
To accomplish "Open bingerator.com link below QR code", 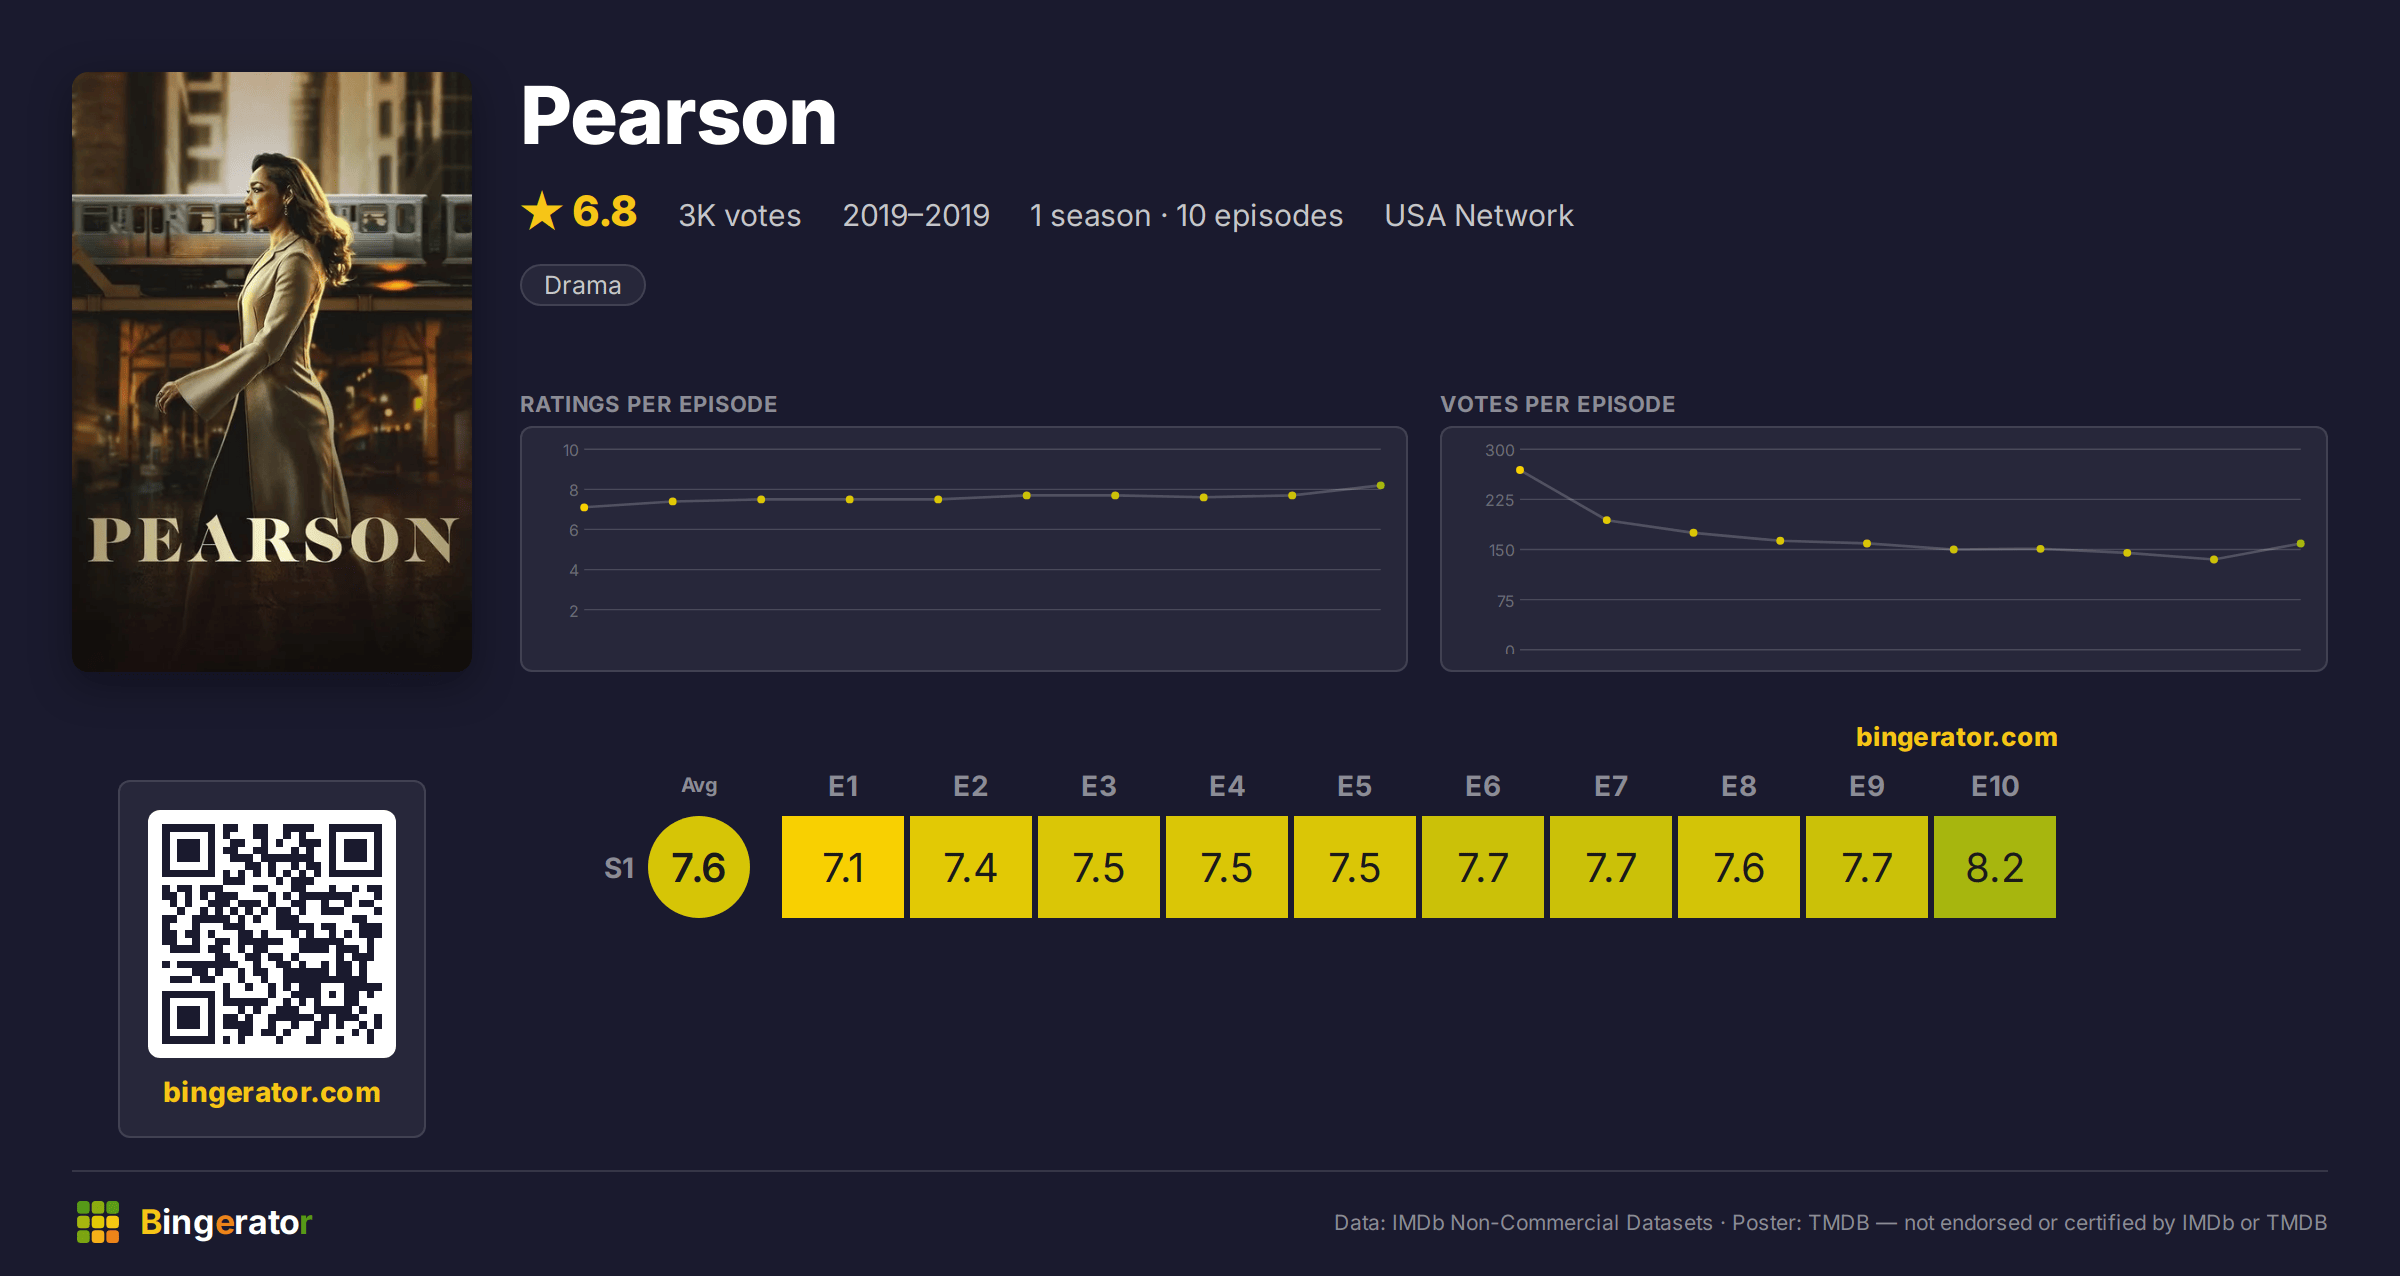I will (x=272, y=1092).
